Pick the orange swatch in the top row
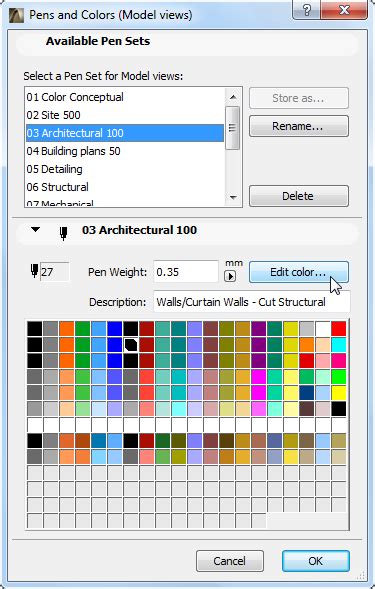Screen dimensions: 375x589 (67, 329)
